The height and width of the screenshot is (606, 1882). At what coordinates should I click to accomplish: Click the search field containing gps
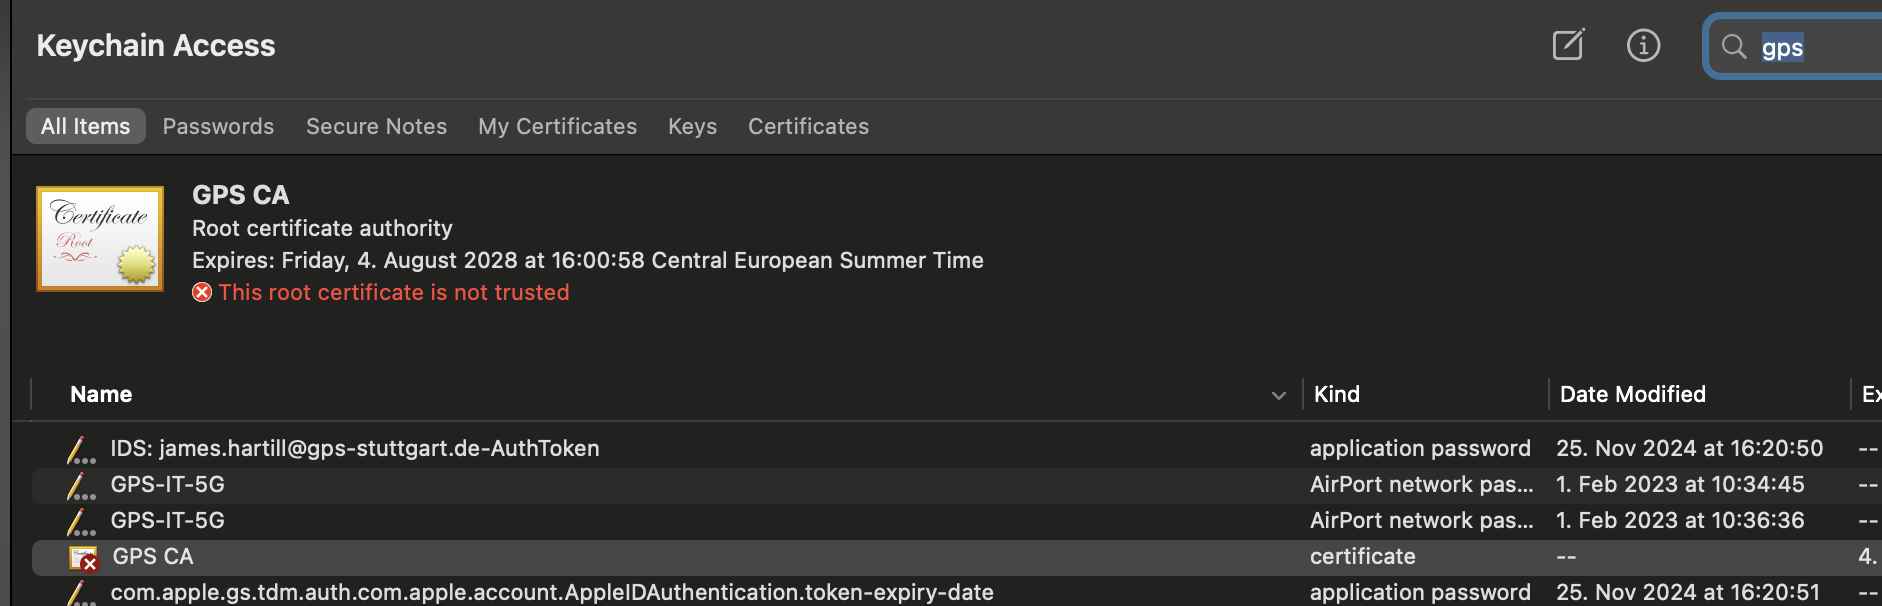click(x=1815, y=47)
